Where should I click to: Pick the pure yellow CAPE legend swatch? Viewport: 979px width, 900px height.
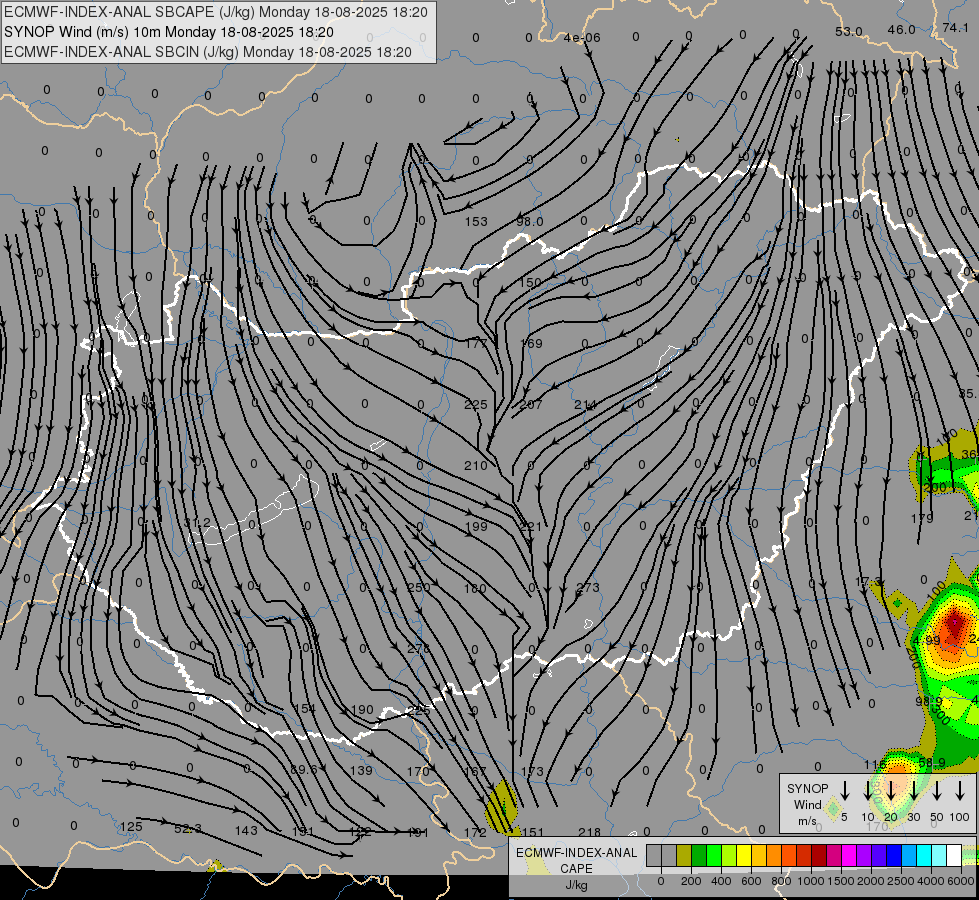coord(744,856)
